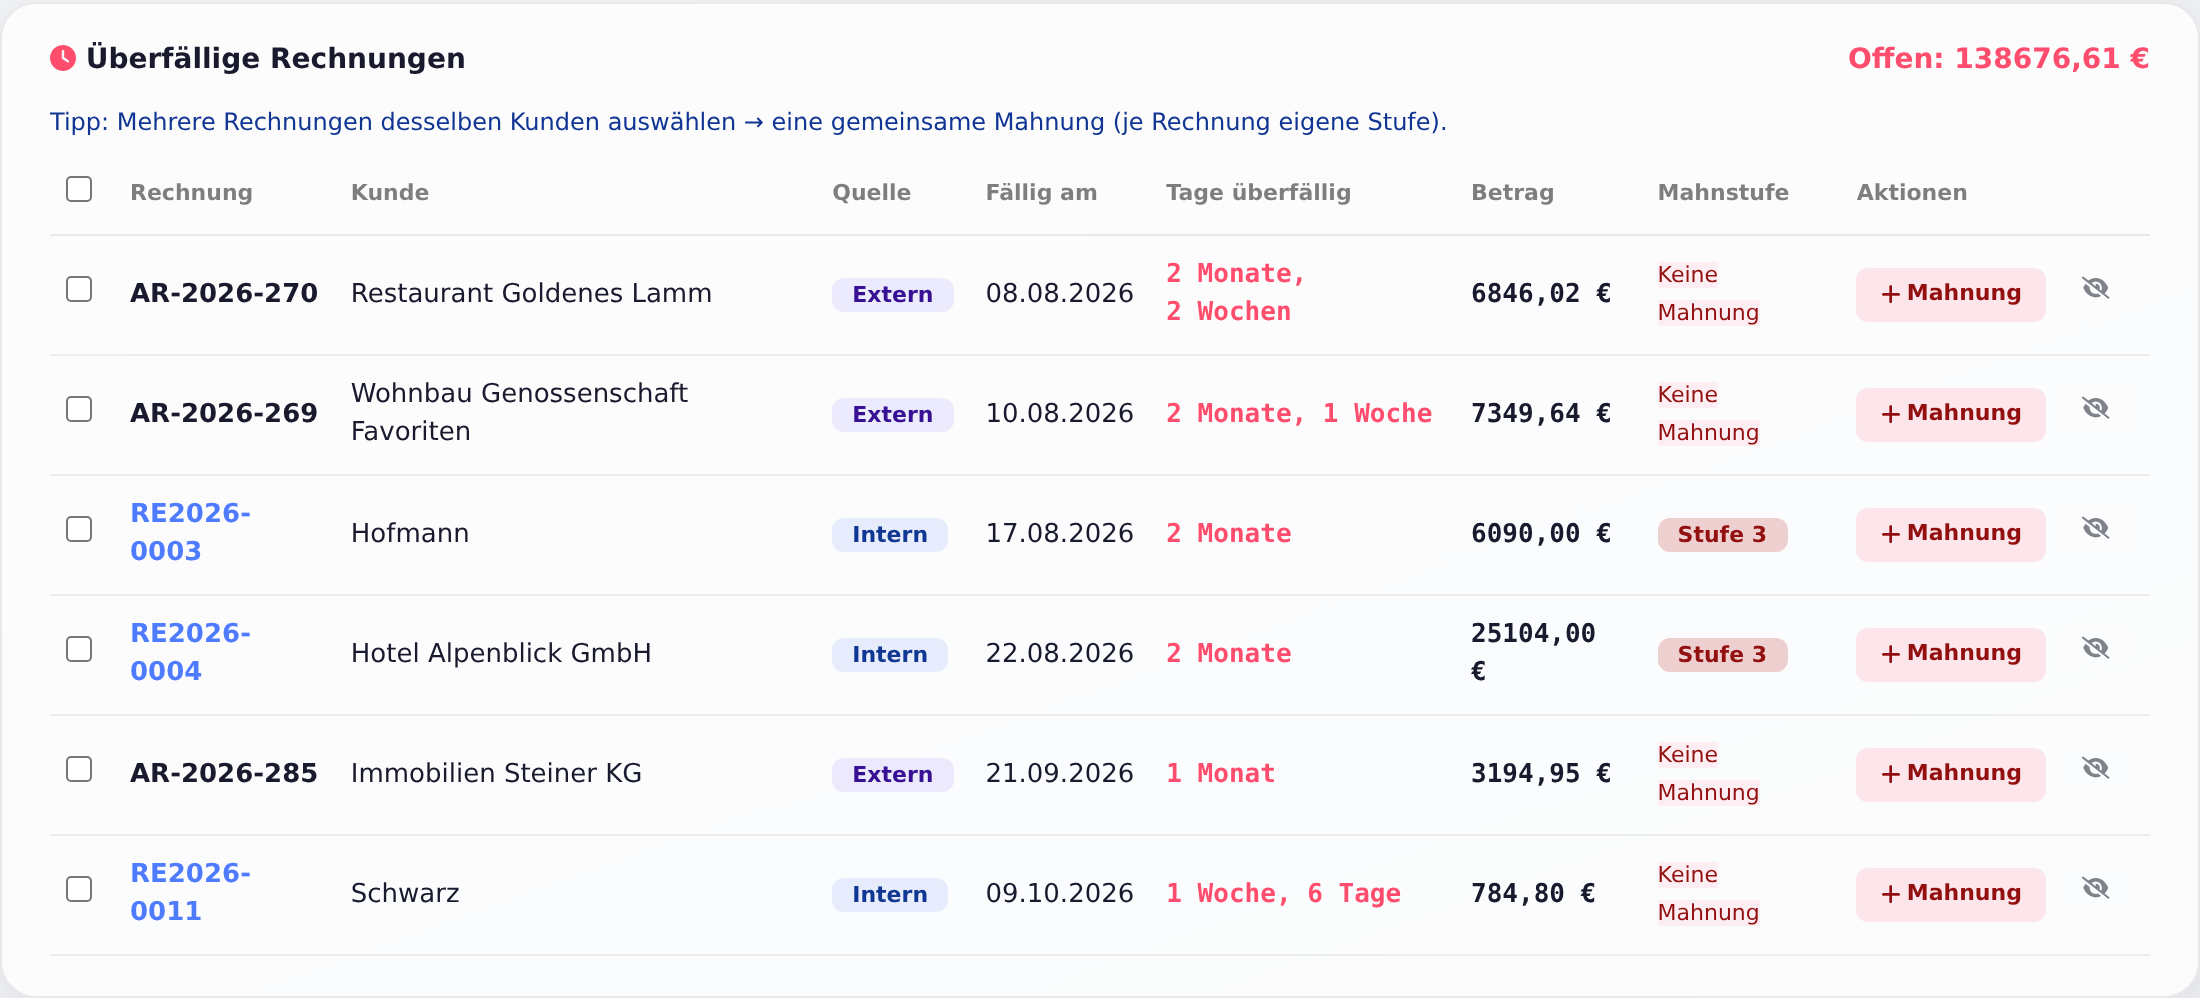Click Keine Mahnung in the AR-2026-269 row
Screen dimensions: 2200x998
click(1708, 413)
